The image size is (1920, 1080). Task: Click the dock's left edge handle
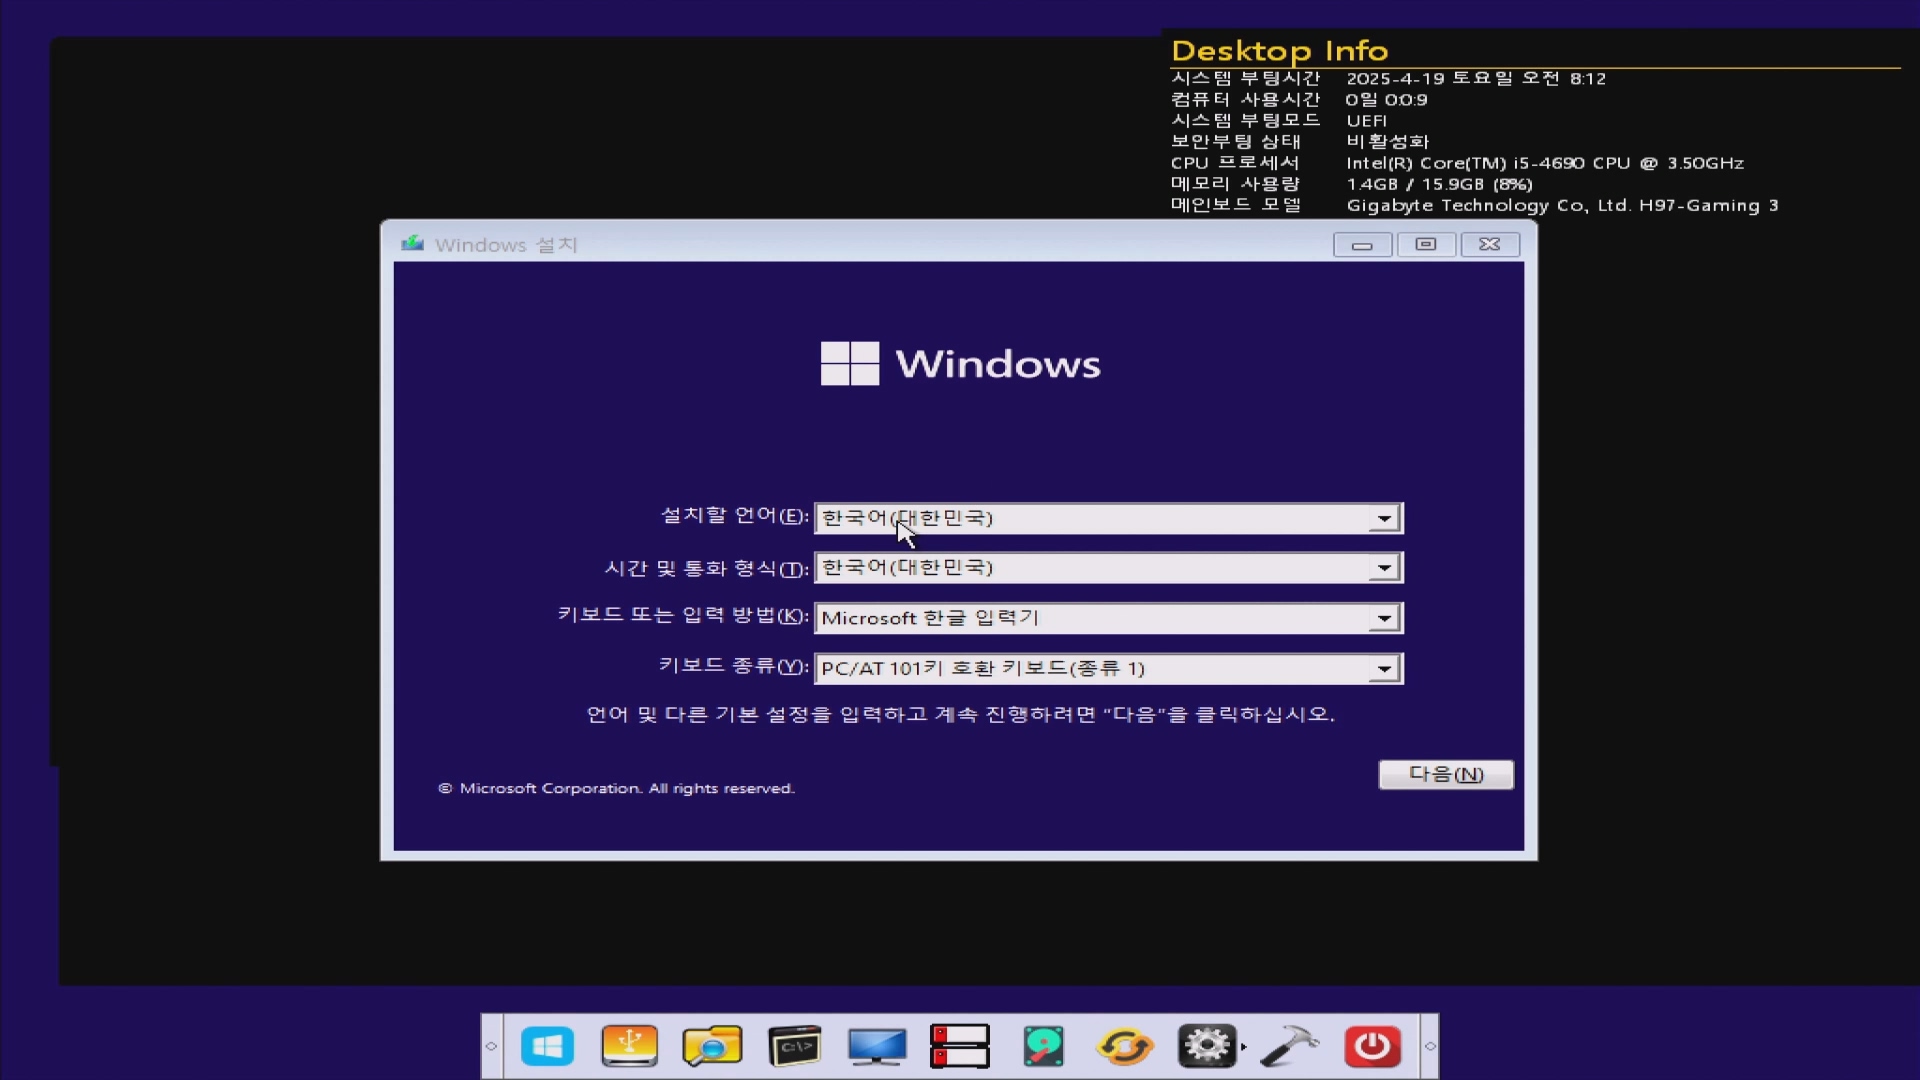pos(491,1046)
